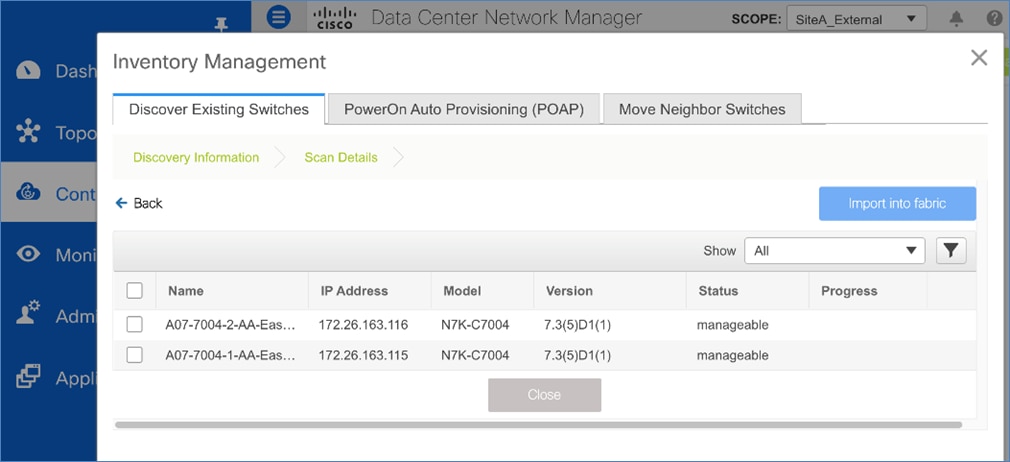The height and width of the screenshot is (462, 1010).
Task: Click the filter funnel icon
Action: [951, 251]
